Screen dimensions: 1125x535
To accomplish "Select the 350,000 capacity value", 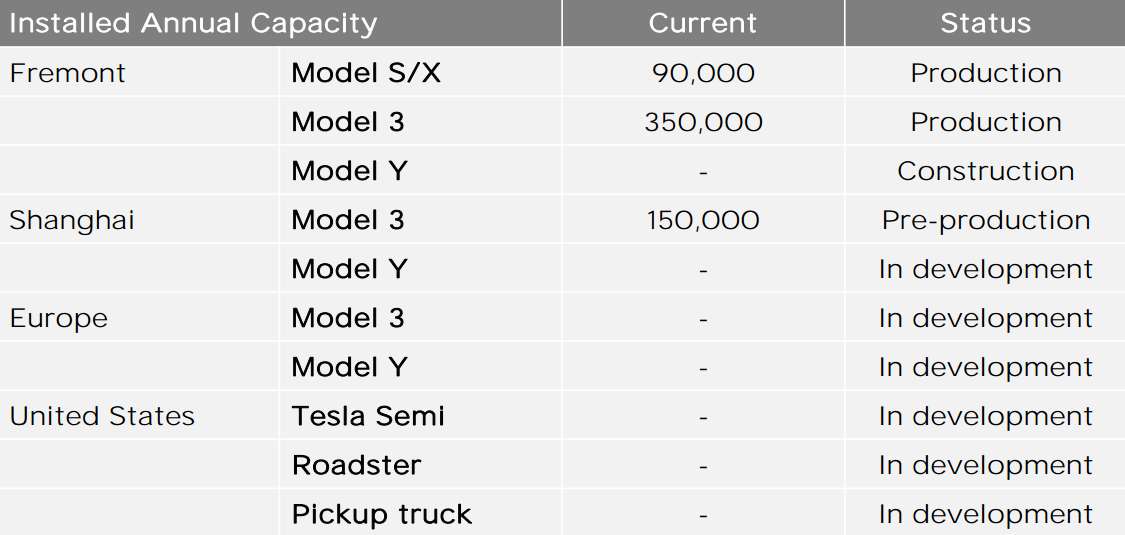I will click(703, 122).
